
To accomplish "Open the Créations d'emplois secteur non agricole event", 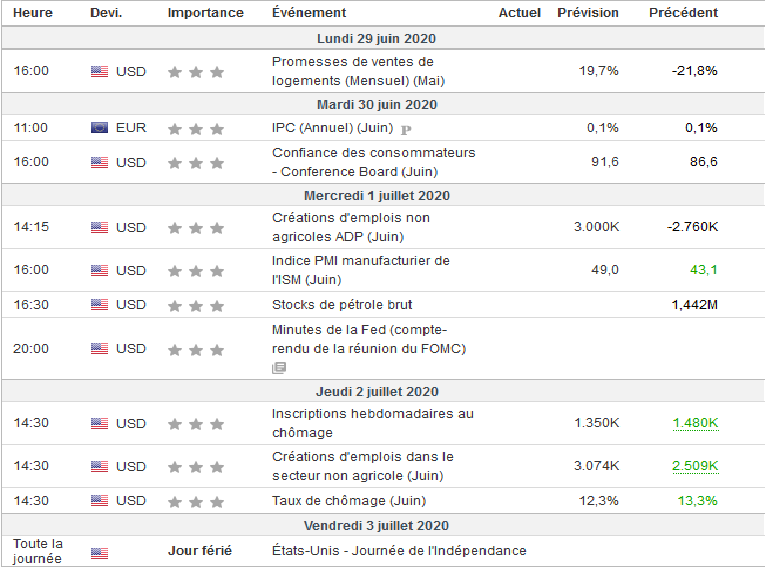I will pyautogui.click(x=362, y=466).
